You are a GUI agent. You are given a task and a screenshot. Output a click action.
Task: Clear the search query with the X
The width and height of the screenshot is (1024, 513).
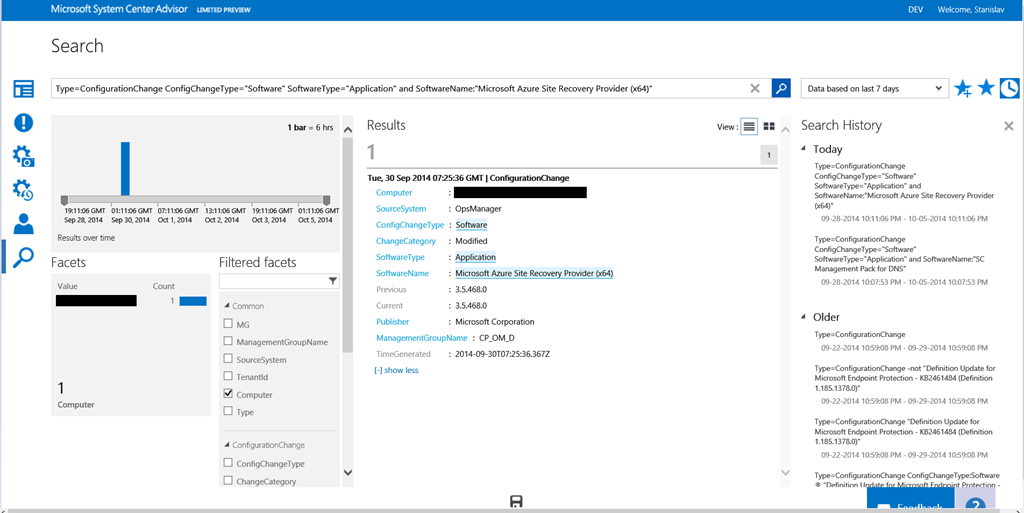(755, 88)
